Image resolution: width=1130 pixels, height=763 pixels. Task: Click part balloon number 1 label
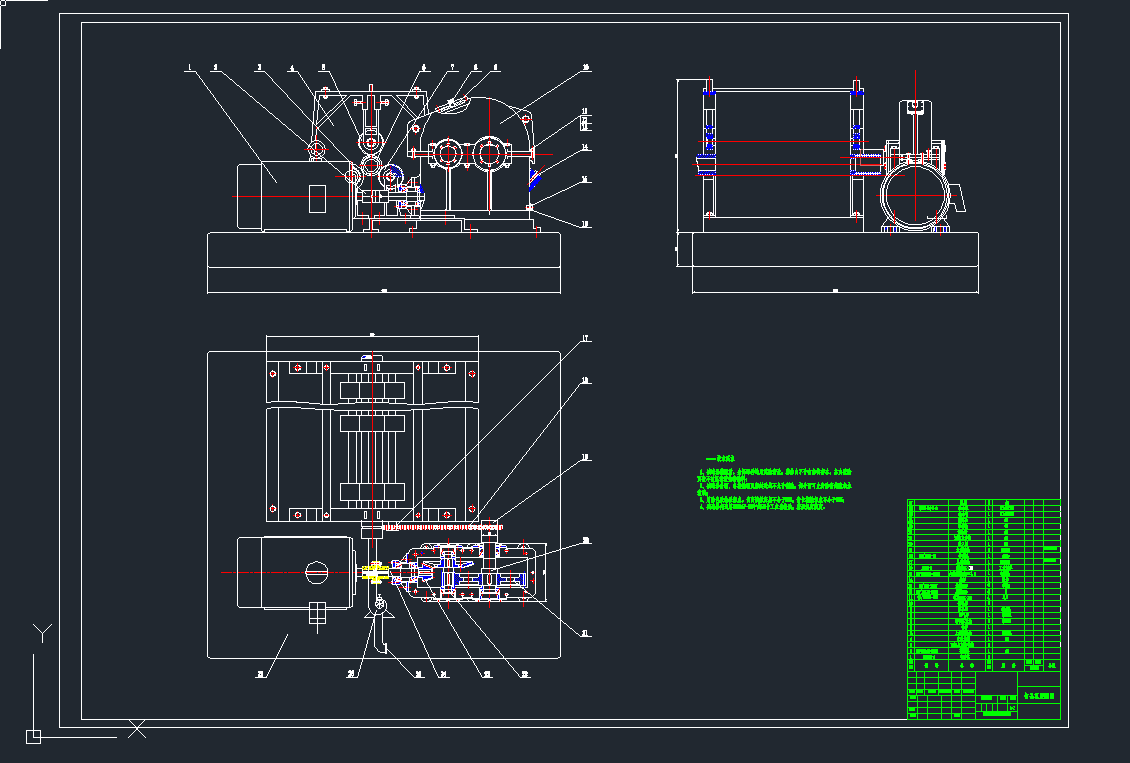tap(187, 68)
